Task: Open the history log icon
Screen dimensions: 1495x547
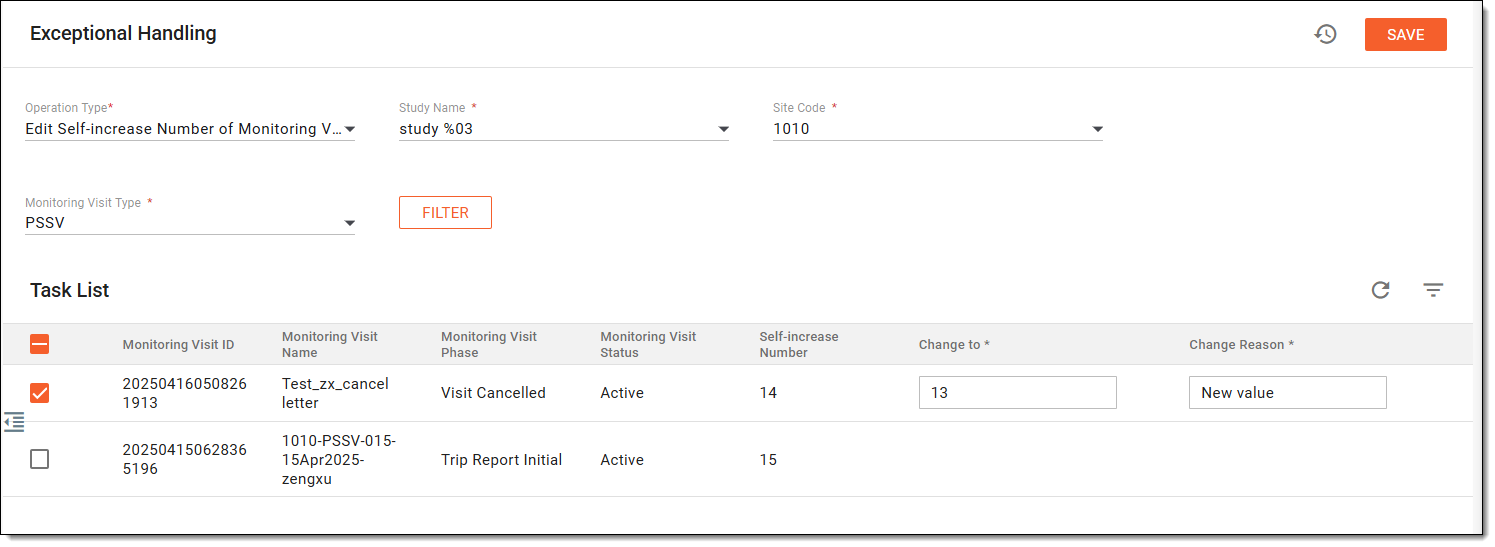Action: (x=1325, y=34)
